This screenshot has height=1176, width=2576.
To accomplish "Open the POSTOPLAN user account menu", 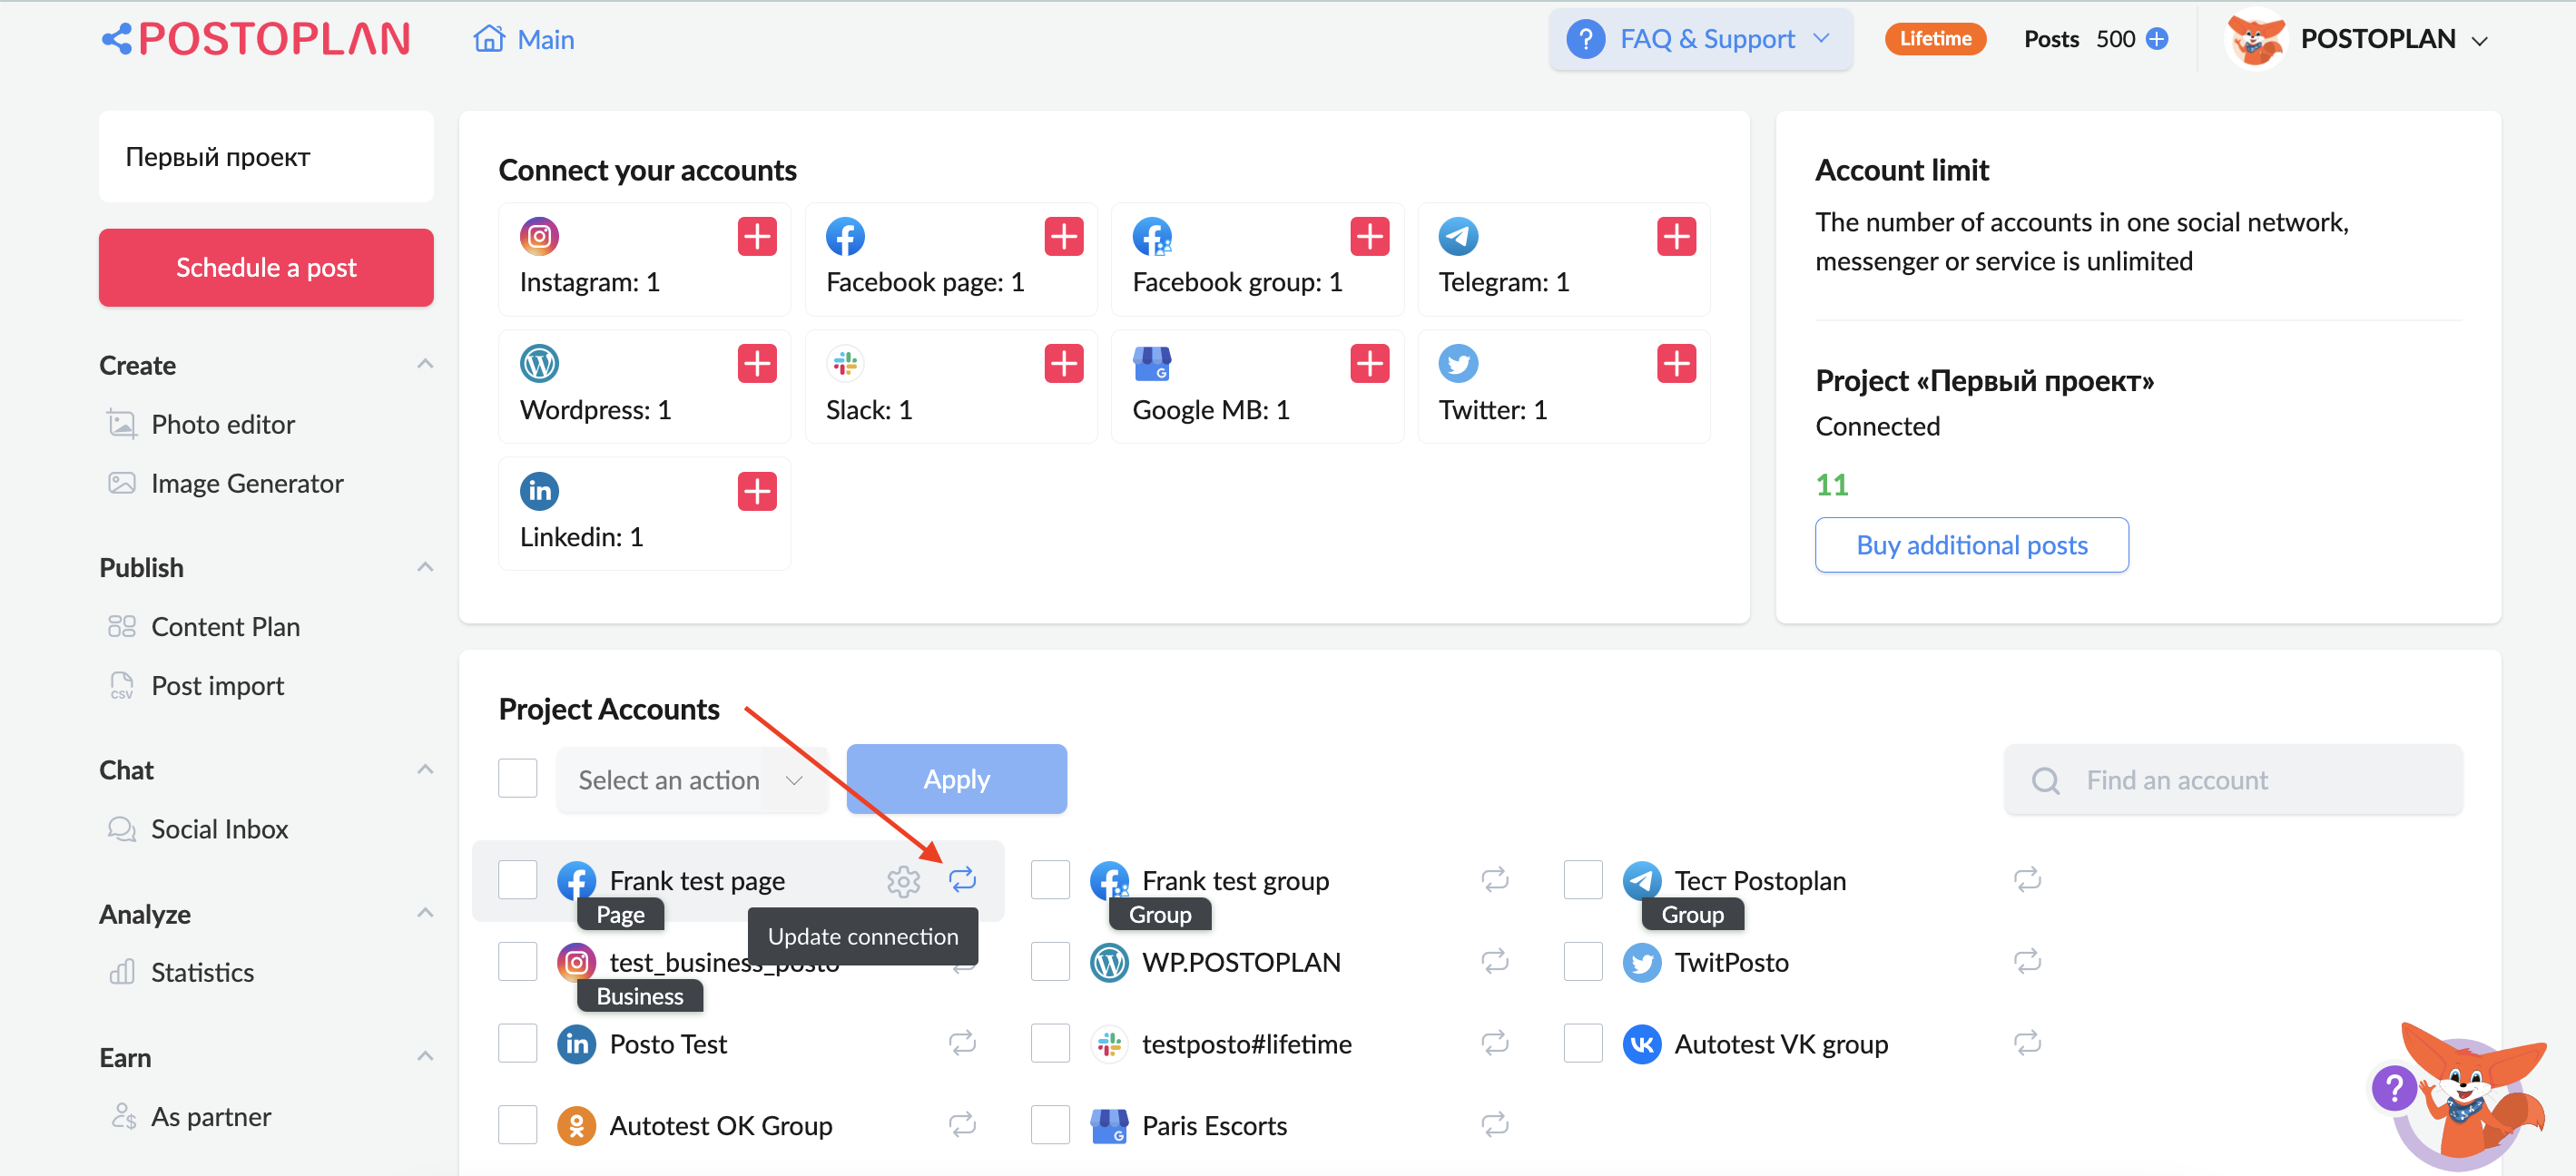I will 2358,39.
